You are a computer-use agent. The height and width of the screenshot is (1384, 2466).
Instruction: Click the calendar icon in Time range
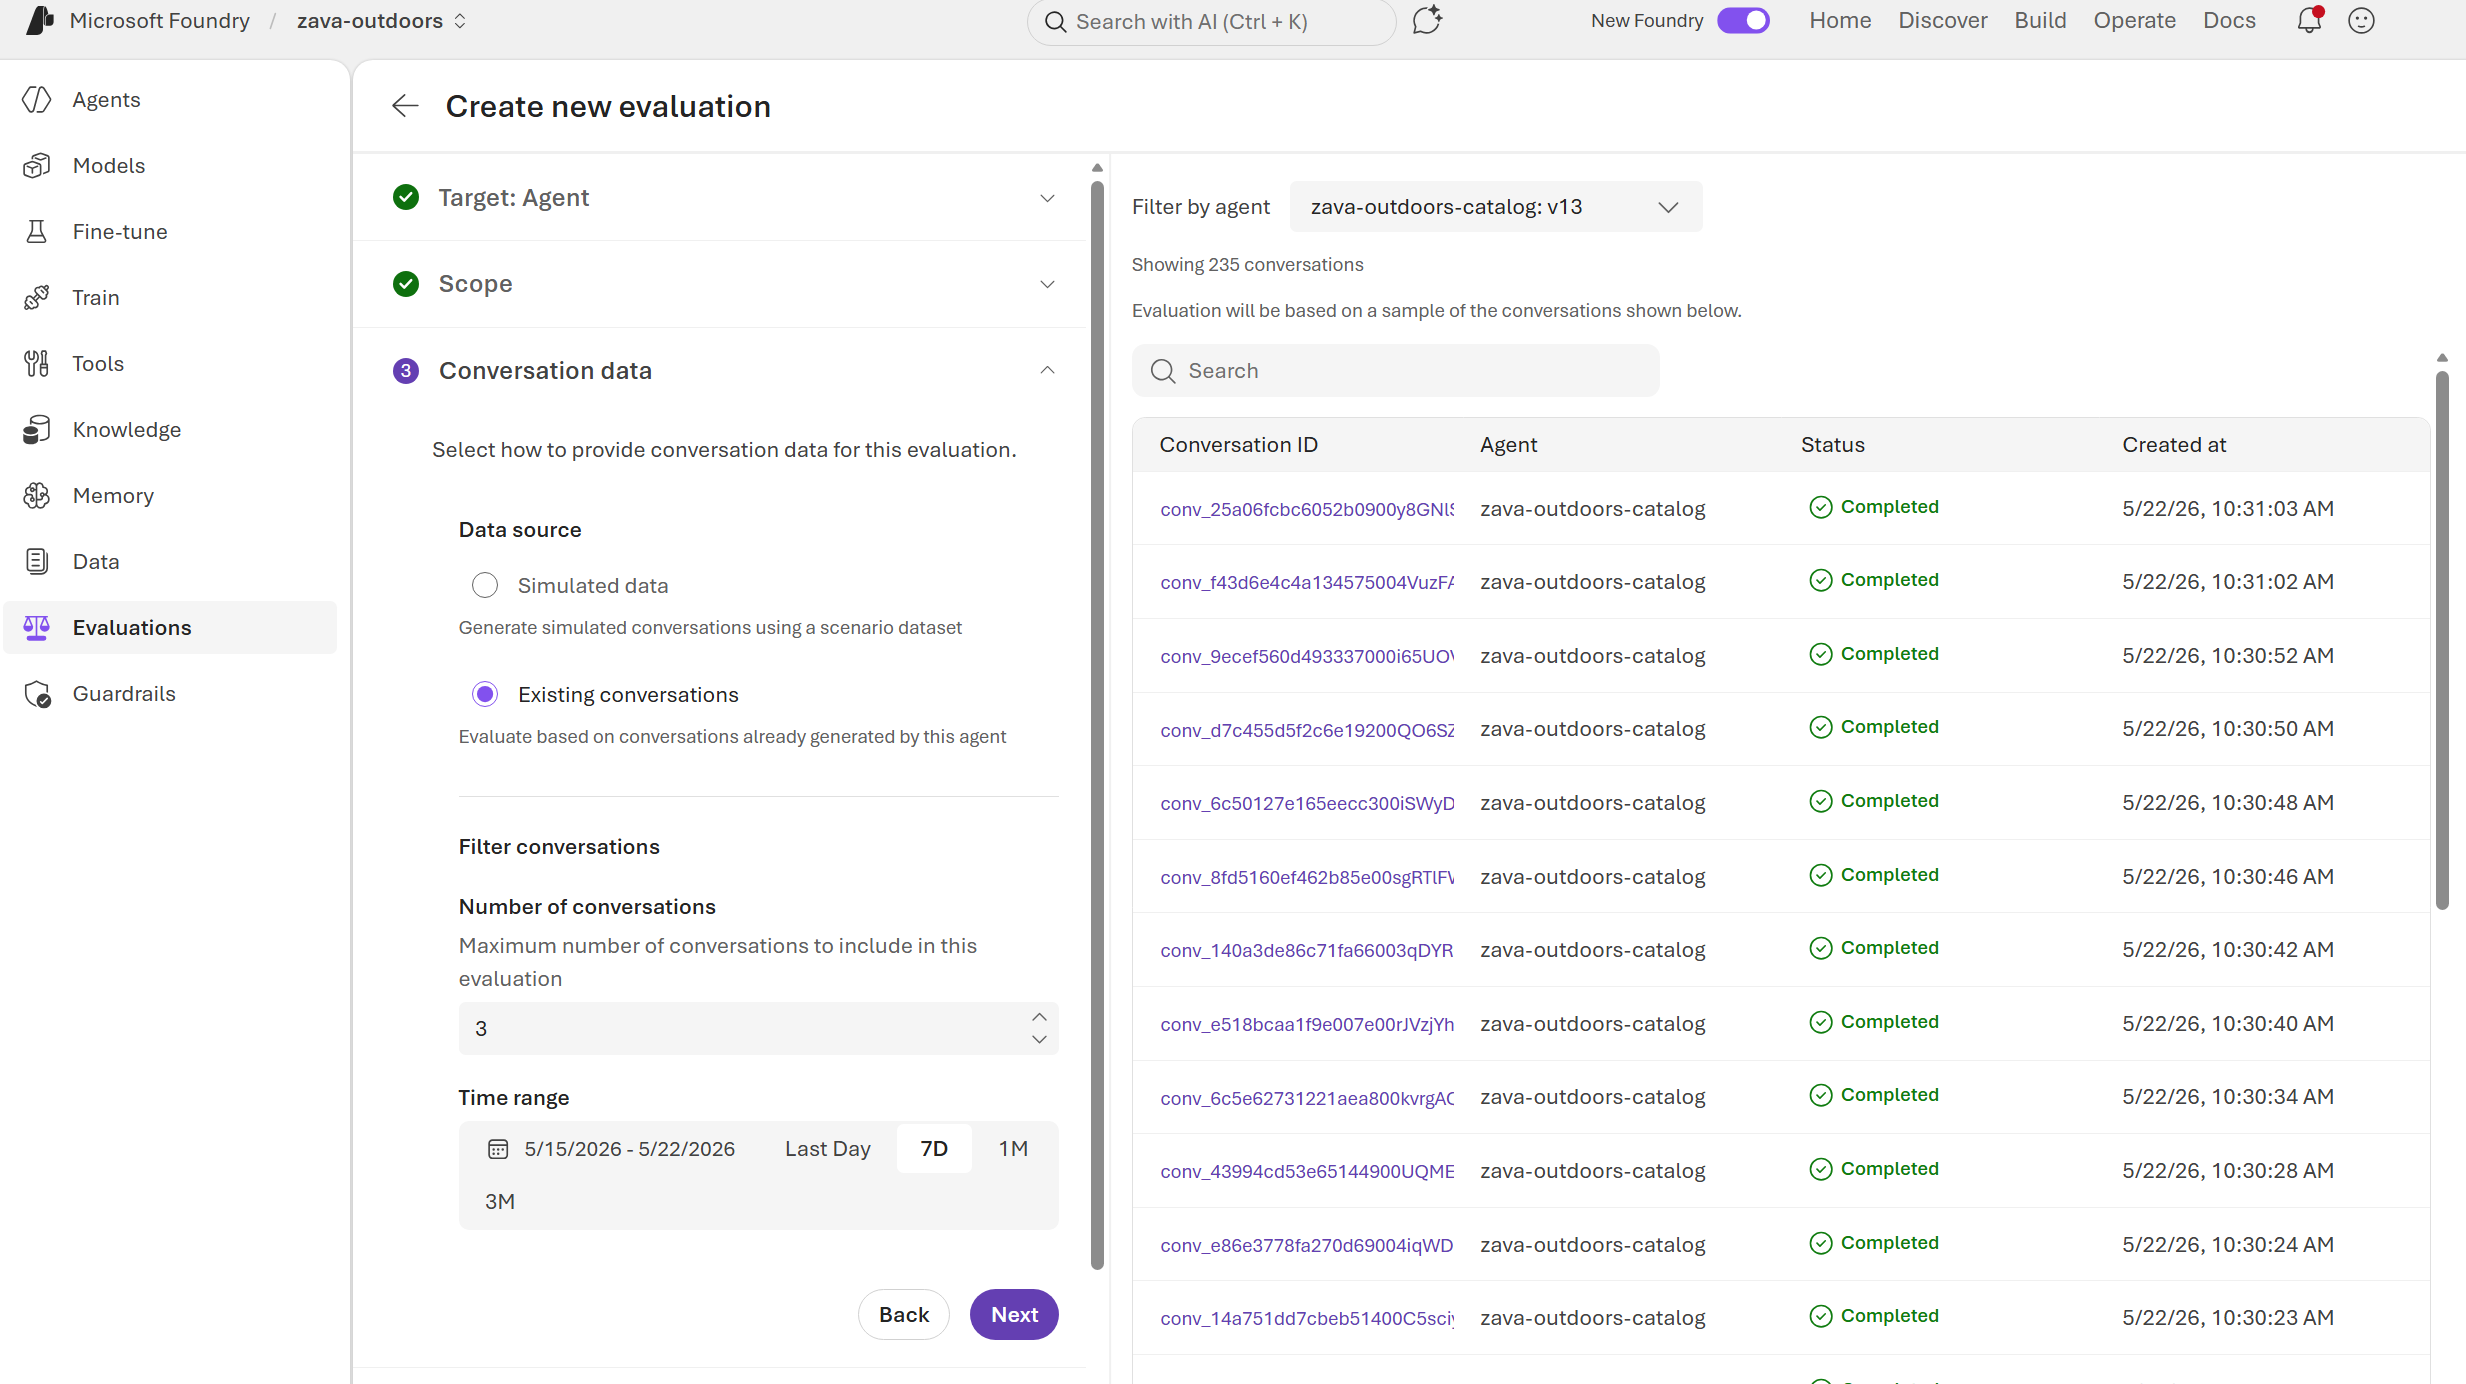point(498,1149)
